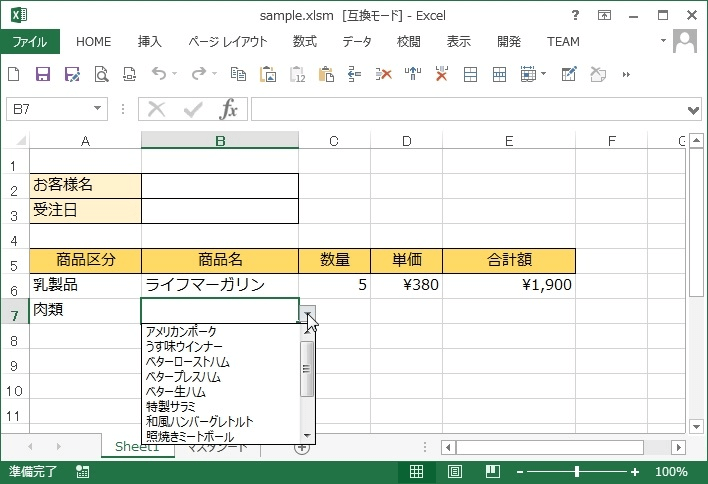Expand the Name Box dropdown arrow
Viewport: 708px width, 484px height.
(x=98, y=109)
